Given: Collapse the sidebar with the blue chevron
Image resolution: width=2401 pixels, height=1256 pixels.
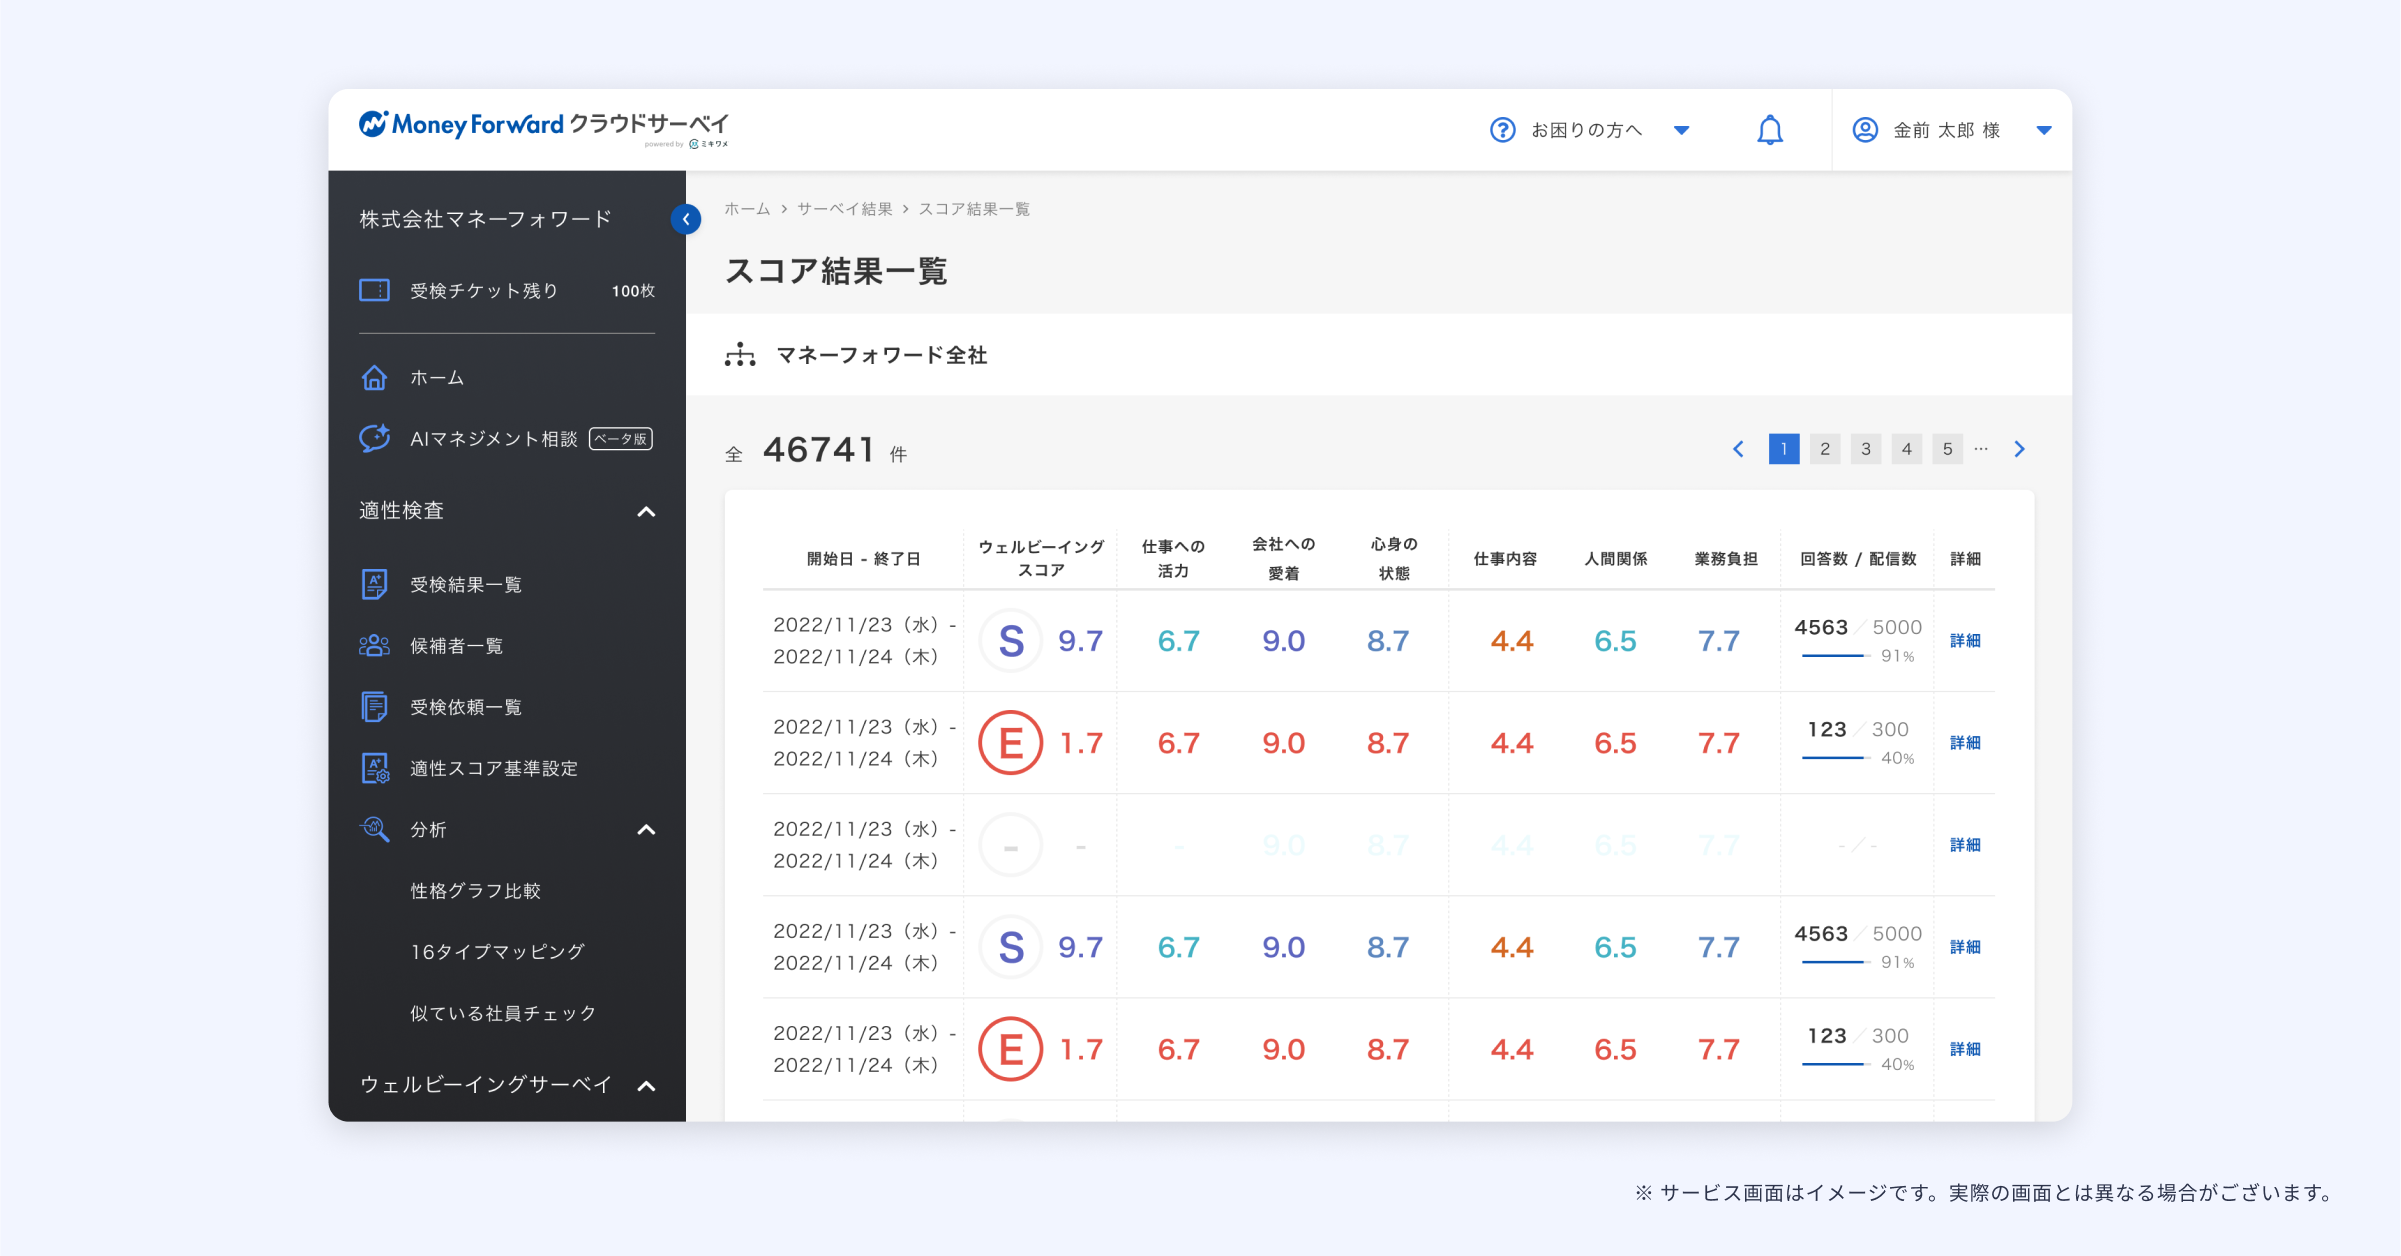Looking at the screenshot, I should click(x=687, y=219).
